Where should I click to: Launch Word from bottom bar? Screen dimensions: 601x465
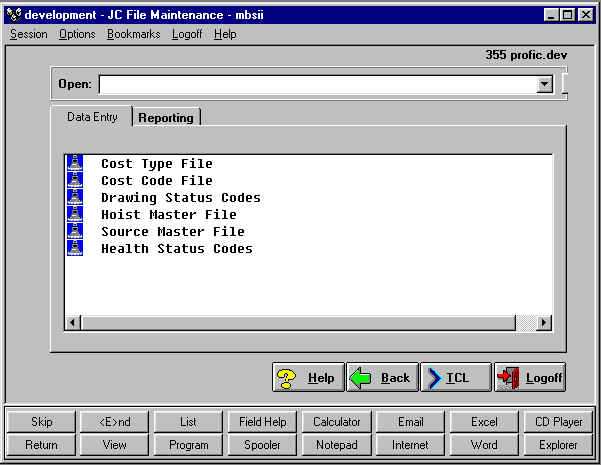pyautogui.click(x=484, y=445)
